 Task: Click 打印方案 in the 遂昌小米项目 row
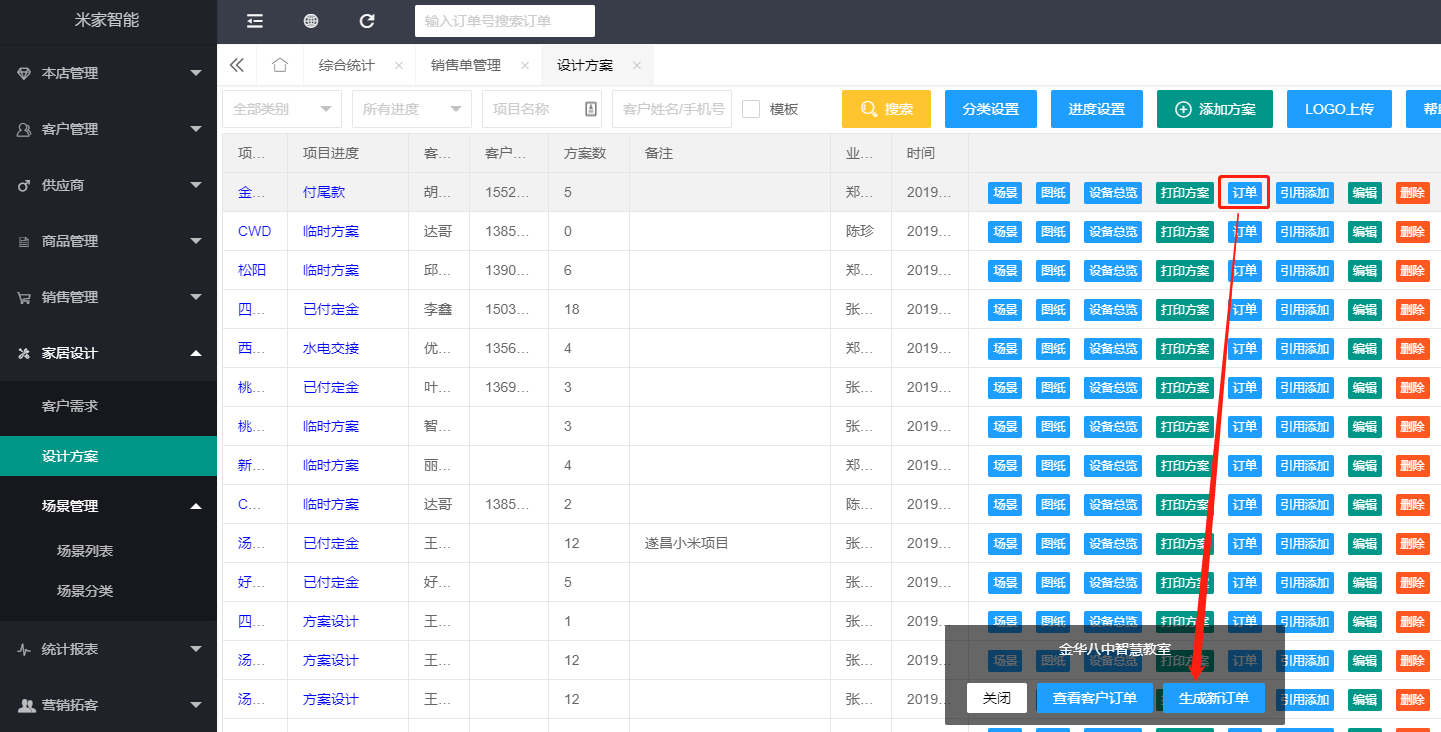(x=1185, y=544)
